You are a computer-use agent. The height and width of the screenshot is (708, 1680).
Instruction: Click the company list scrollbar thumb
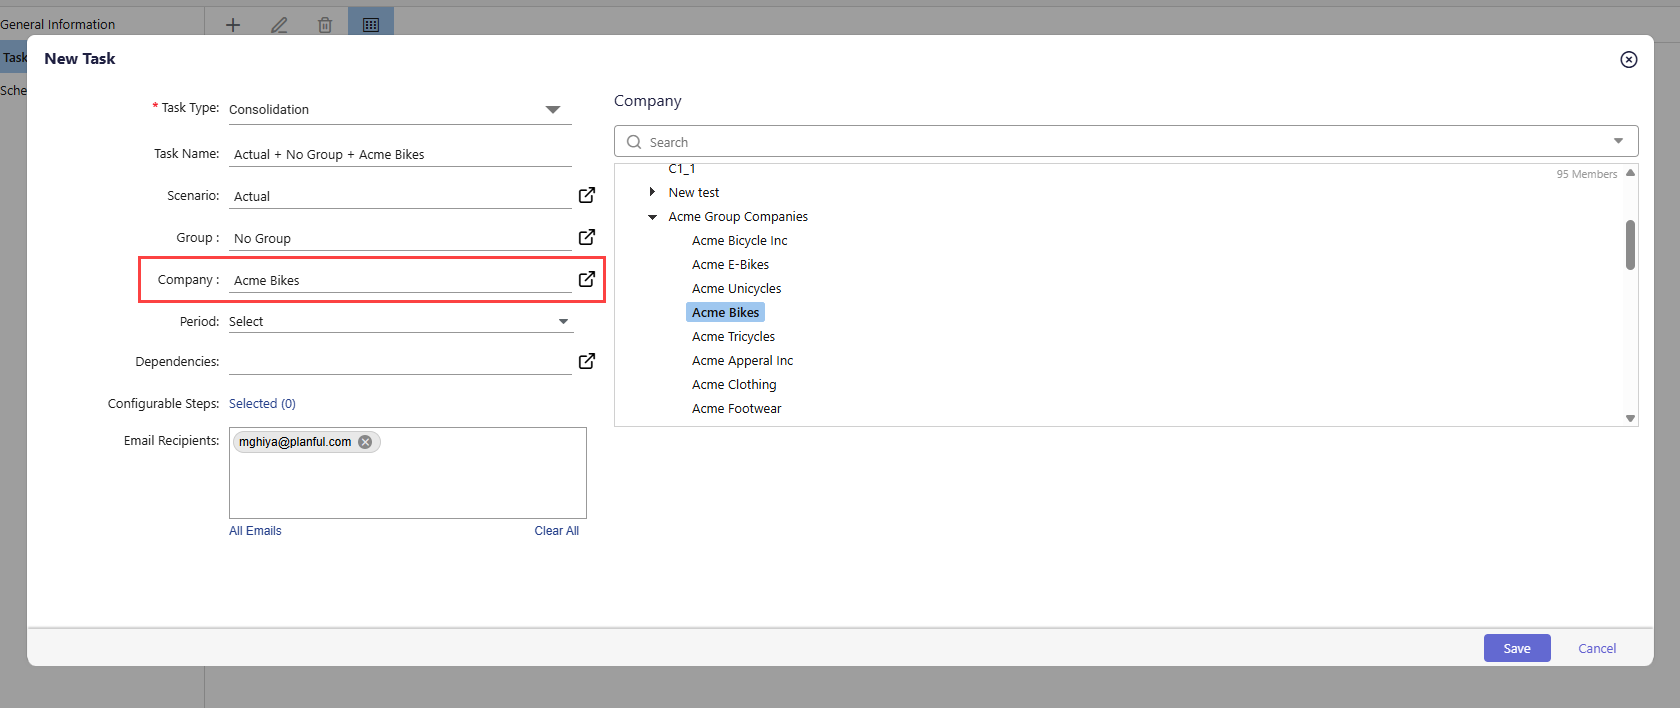(1630, 245)
